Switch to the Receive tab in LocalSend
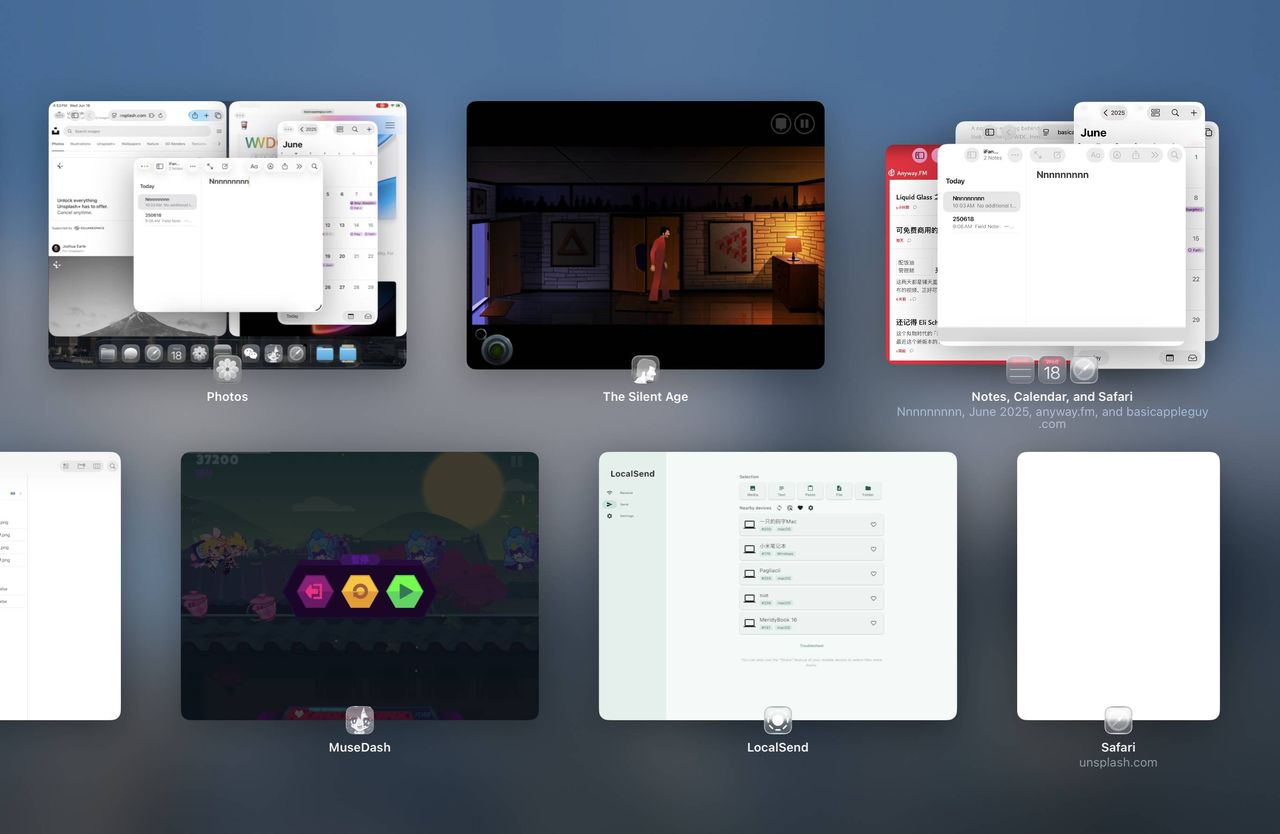 click(x=609, y=491)
